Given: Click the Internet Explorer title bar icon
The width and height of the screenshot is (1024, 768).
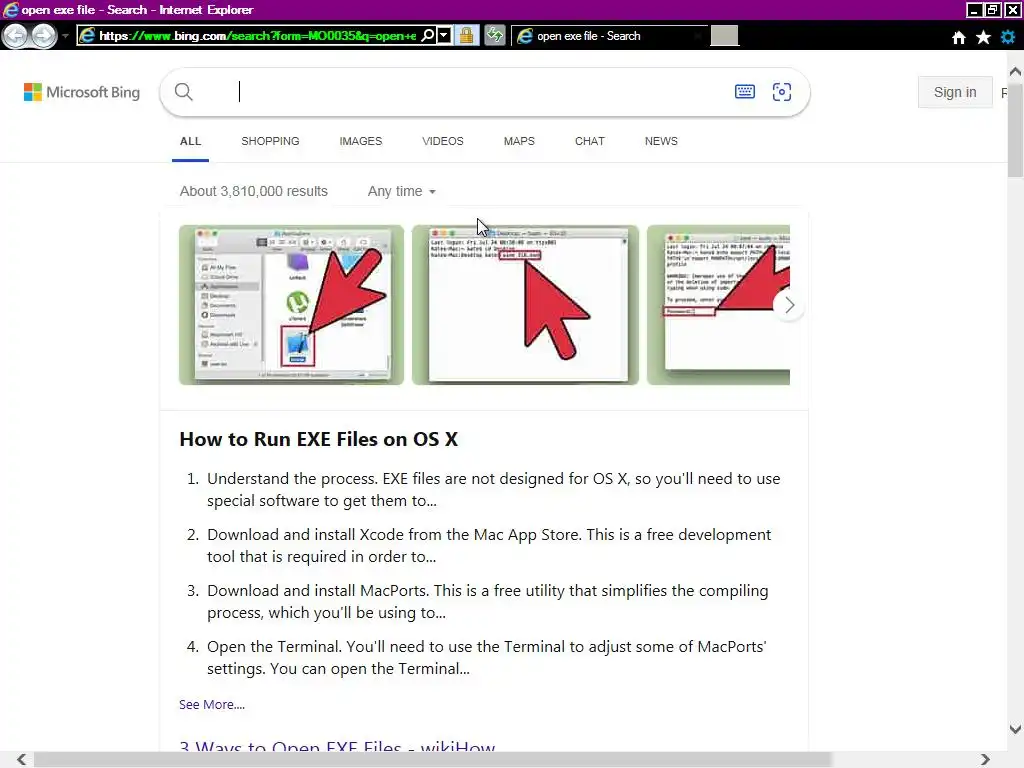Looking at the screenshot, I should point(10,10).
